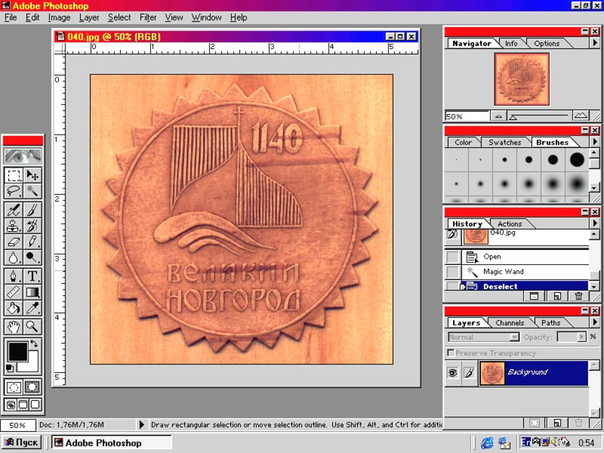604x453 pixels.
Task: Pick the Lasso tool in the toolbox
Action: pos(14,191)
